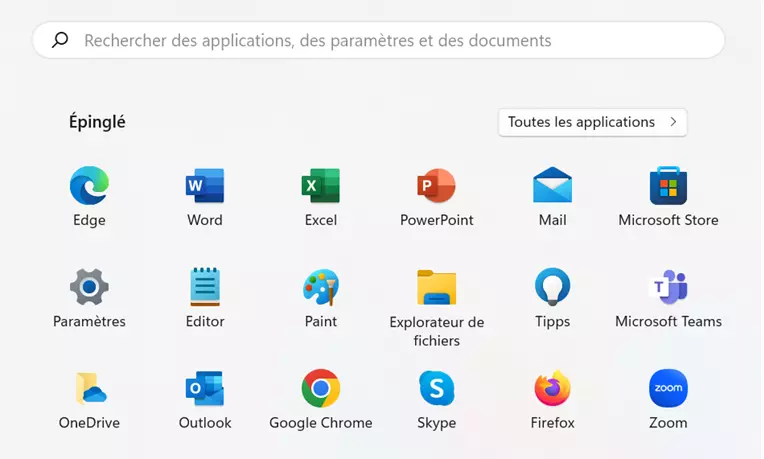
Task: Launch Word from pinned apps
Action: (x=205, y=186)
